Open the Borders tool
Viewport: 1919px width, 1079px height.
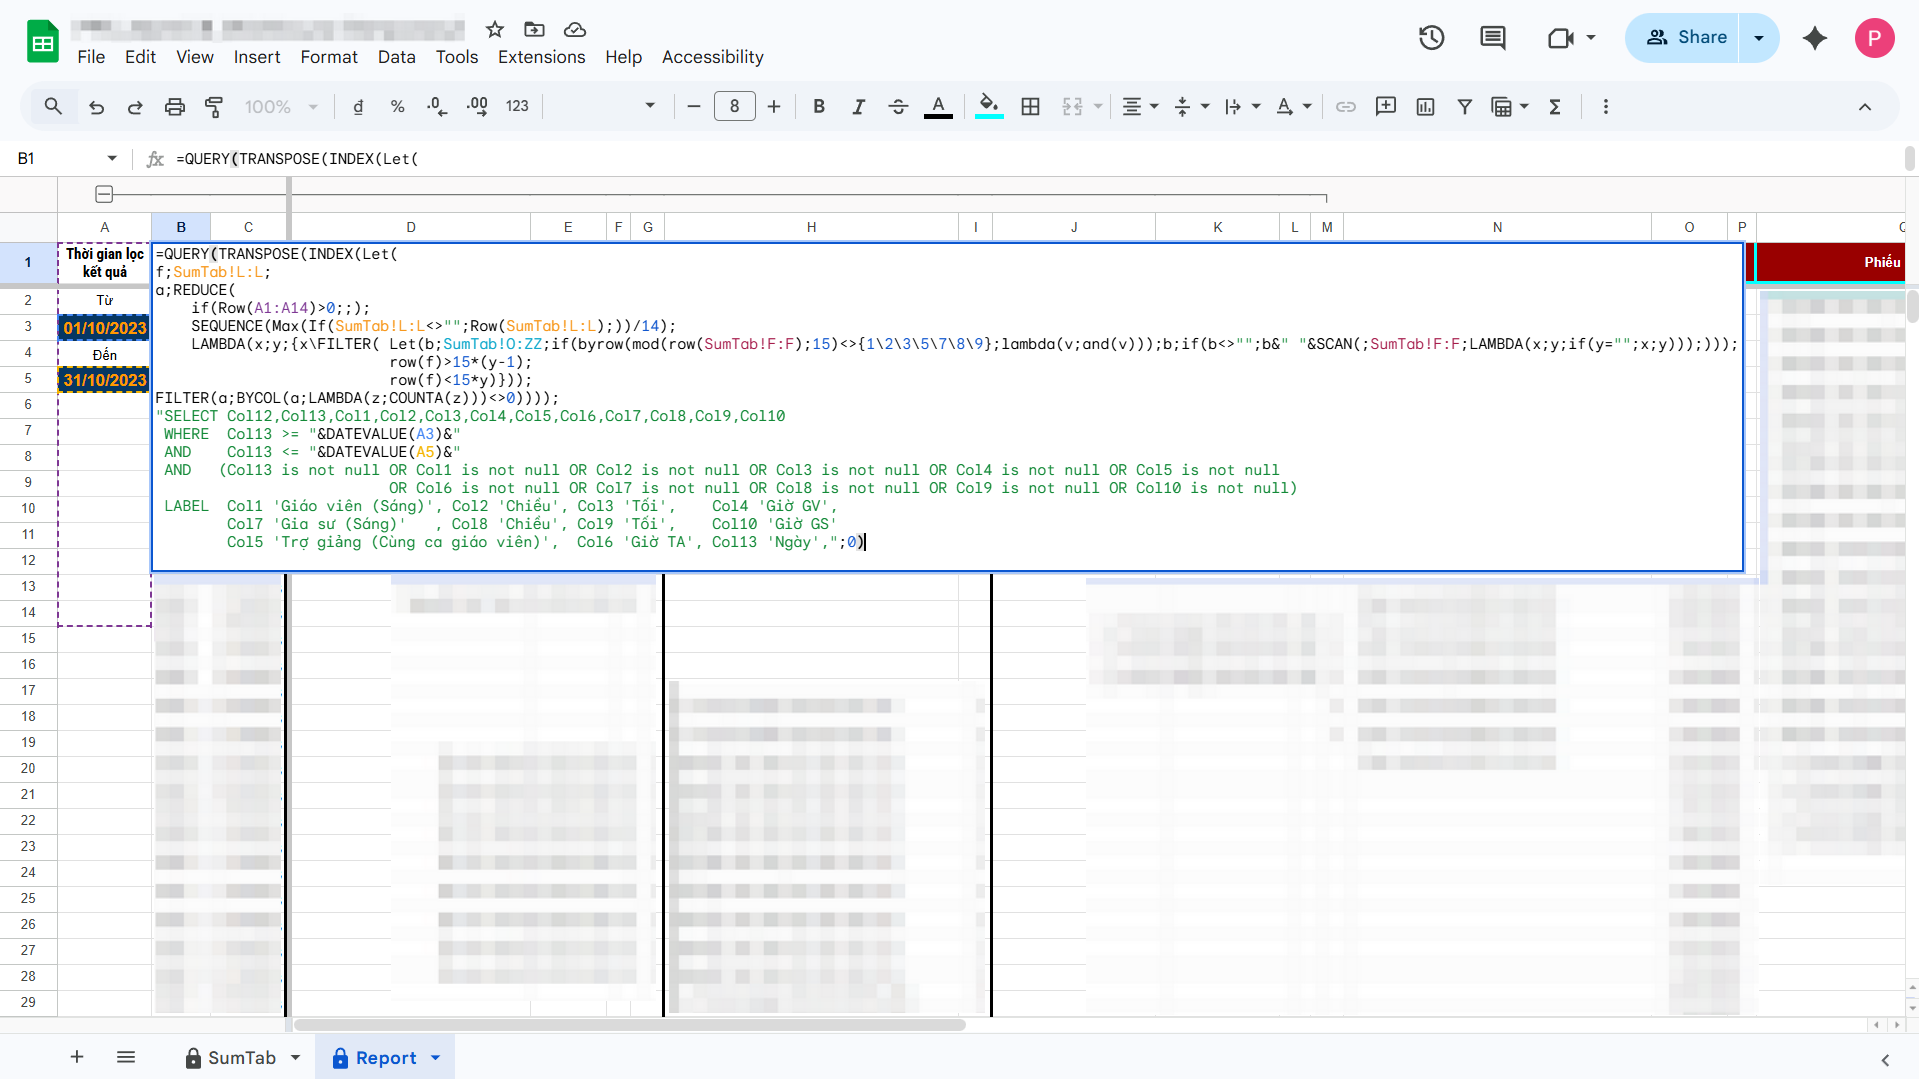tap(1030, 107)
